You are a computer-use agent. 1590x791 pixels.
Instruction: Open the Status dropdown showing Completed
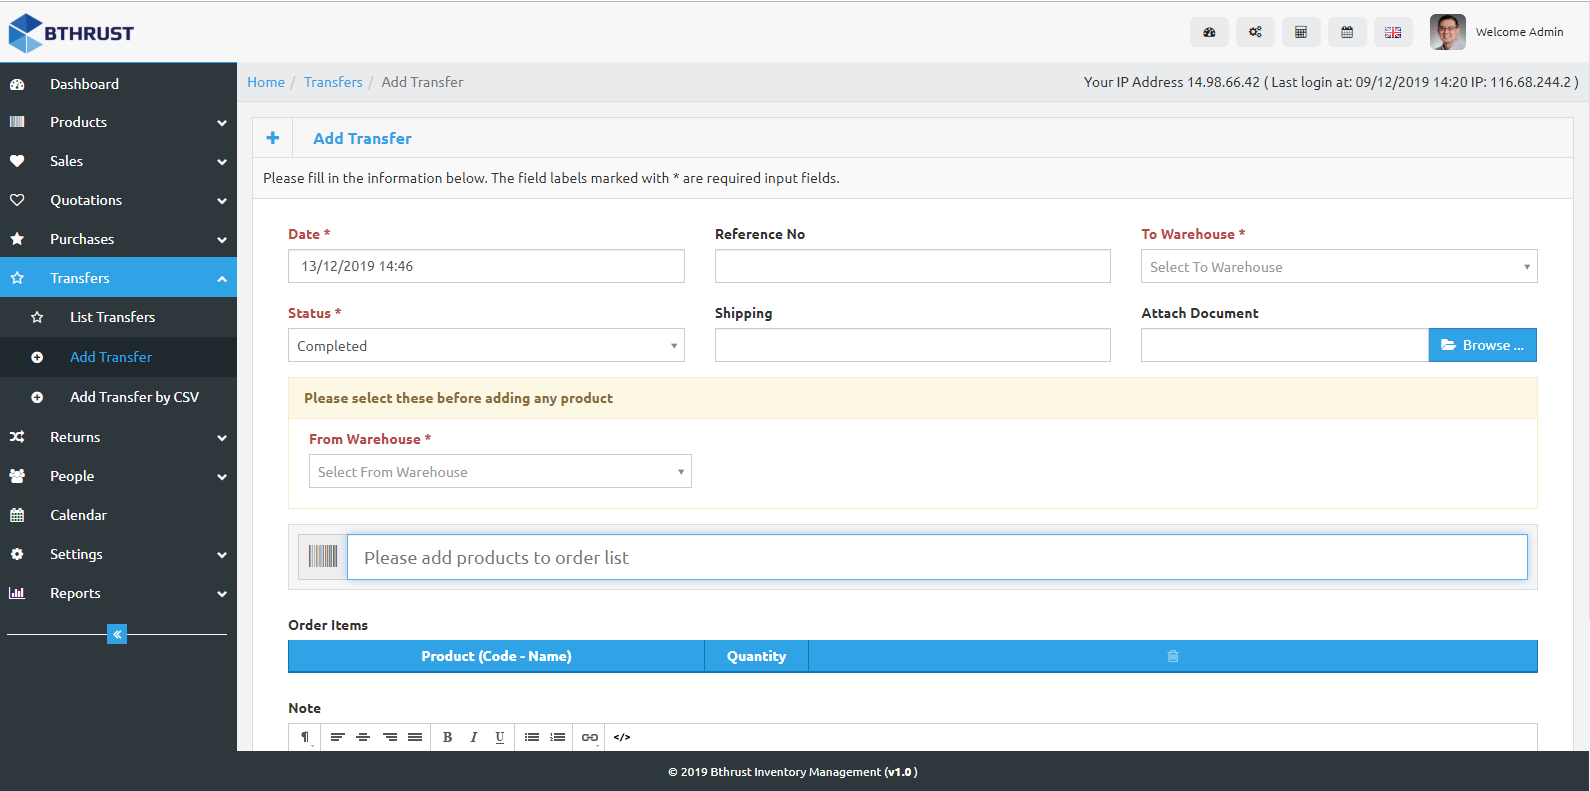pos(486,345)
